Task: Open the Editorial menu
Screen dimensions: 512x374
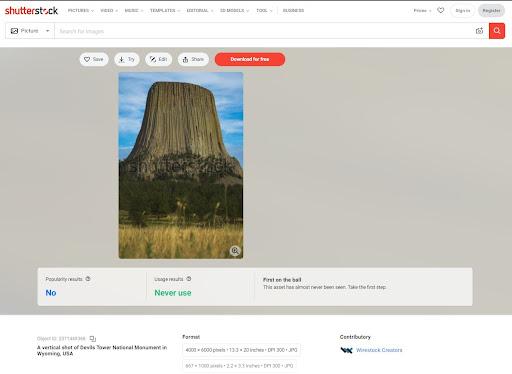Action: click(200, 11)
